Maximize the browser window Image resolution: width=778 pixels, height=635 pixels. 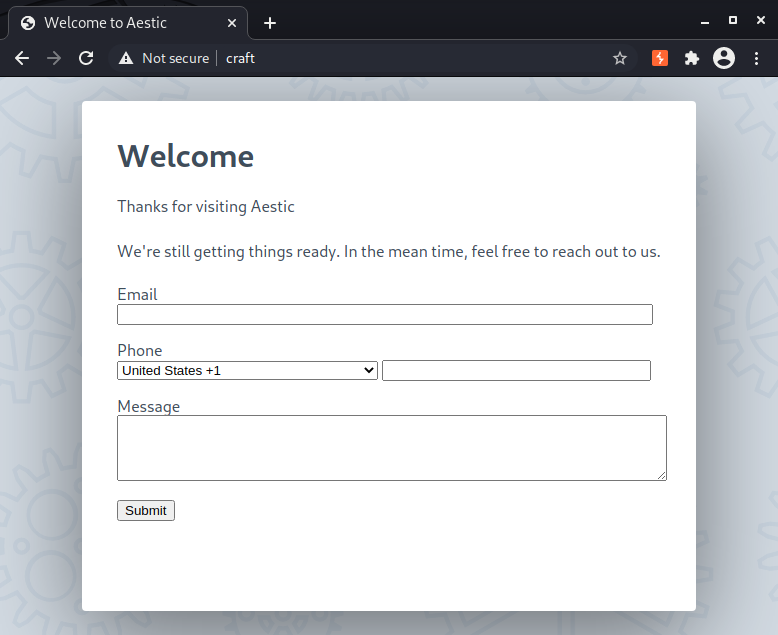pos(733,20)
